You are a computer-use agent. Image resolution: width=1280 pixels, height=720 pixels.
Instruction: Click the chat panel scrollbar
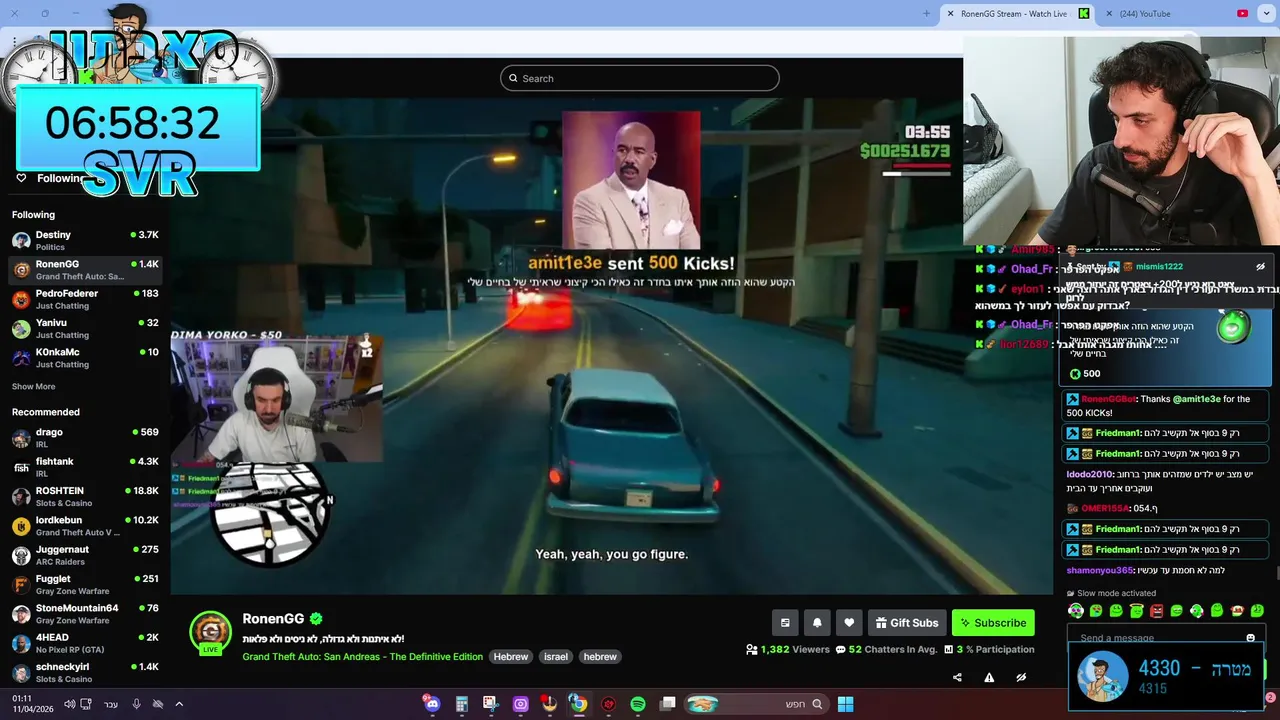[1276, 572]
